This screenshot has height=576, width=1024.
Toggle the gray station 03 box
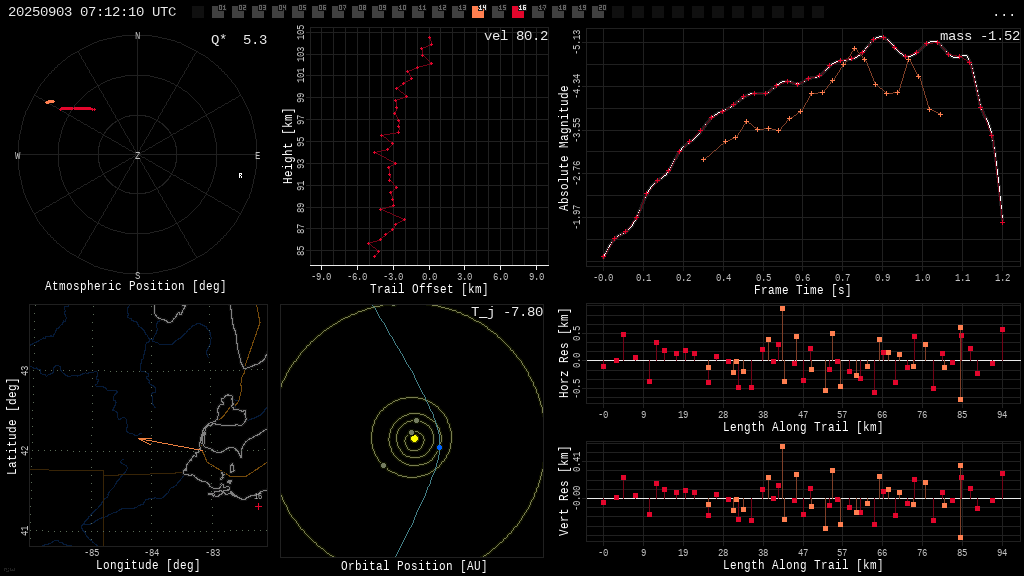pos(259,11)
